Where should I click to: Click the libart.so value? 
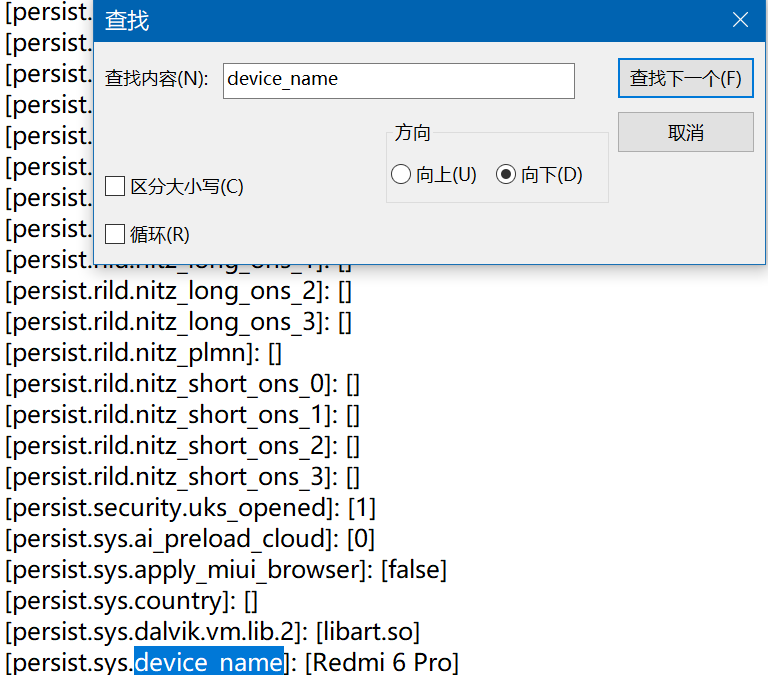point(367,632)
